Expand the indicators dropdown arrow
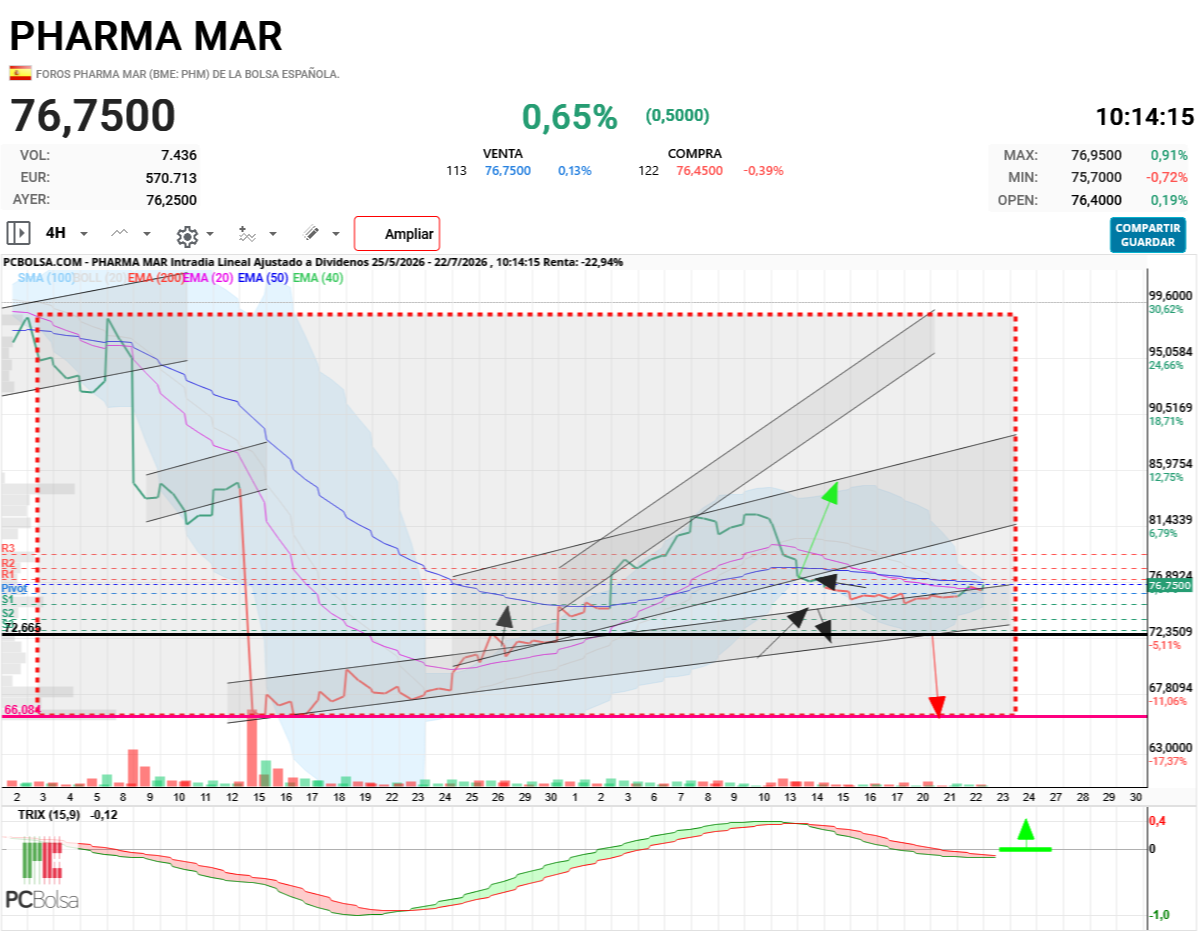The width and height of the screenshot is (1200, 931). [273, 234]
